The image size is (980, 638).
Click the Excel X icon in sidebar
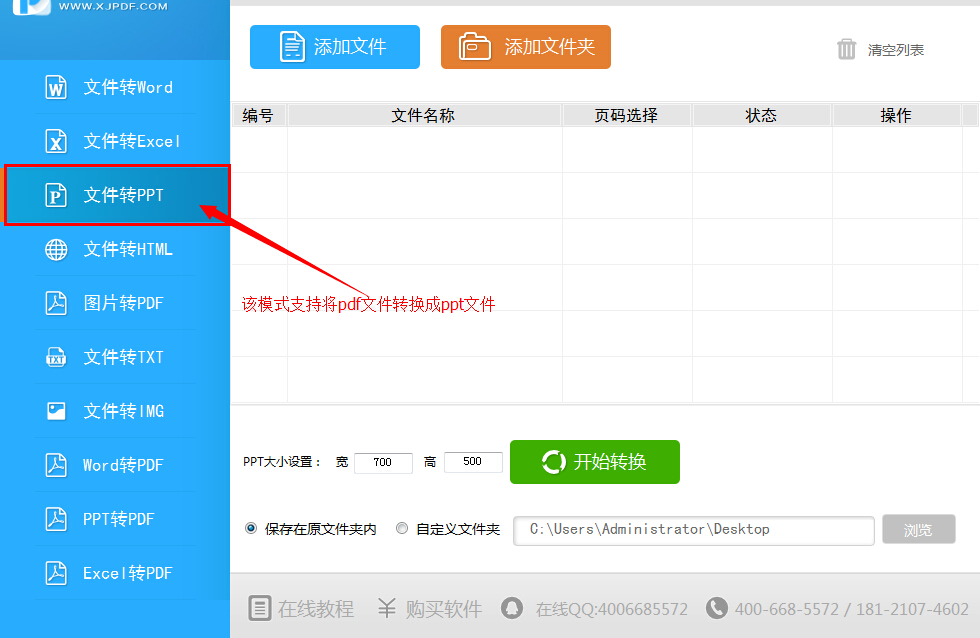click(x=56, y=141)
